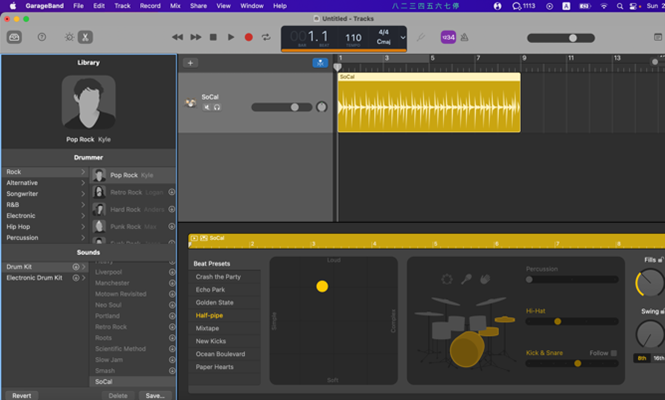Toggle the Library panel button
The height and width of the screenshot is (400, 665).
coord(14,37)
